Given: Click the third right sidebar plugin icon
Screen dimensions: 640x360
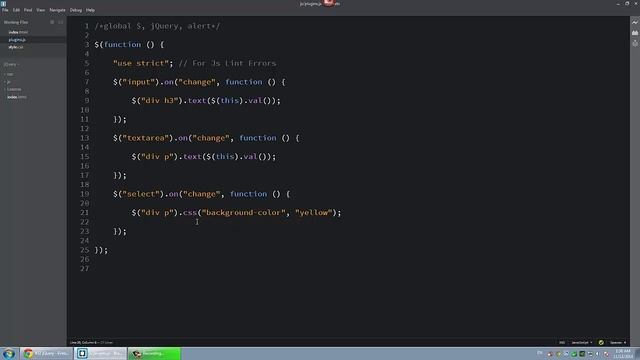Looking at the screenshot, I should [x=635, y=43].
